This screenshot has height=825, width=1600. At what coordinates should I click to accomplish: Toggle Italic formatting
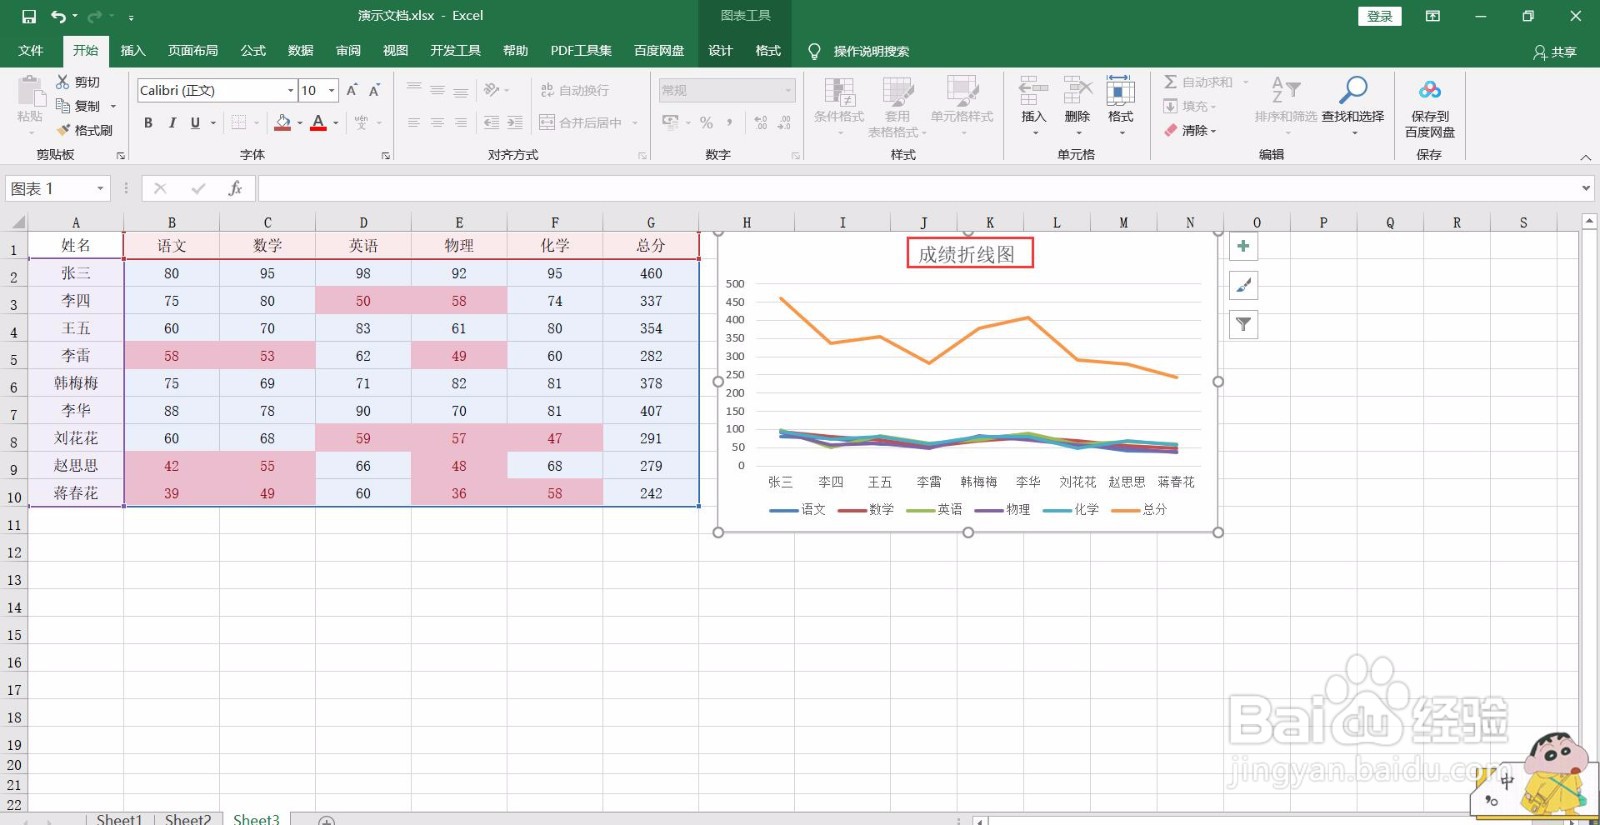click(x=172, y=122)
